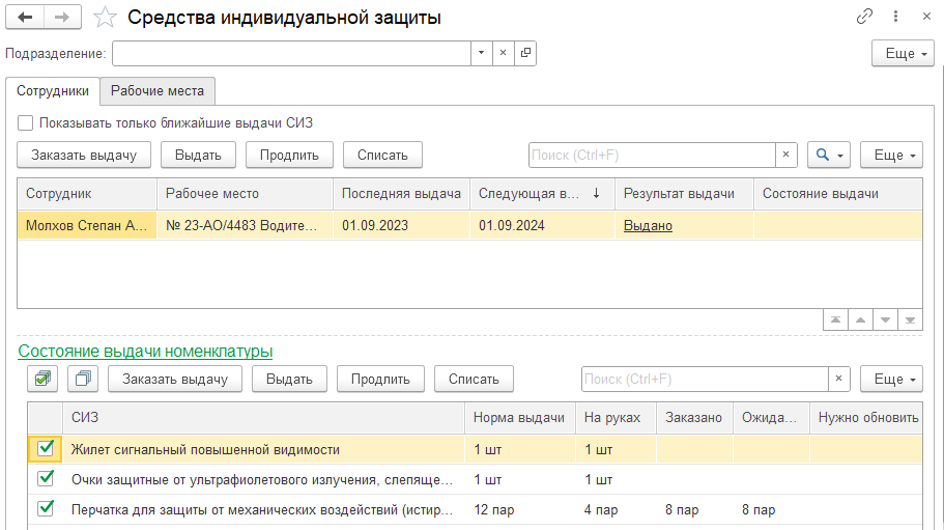Viewport: 944px width, 530px height.
Task: Click the forward navigation arrow
Action: (63, 18)
